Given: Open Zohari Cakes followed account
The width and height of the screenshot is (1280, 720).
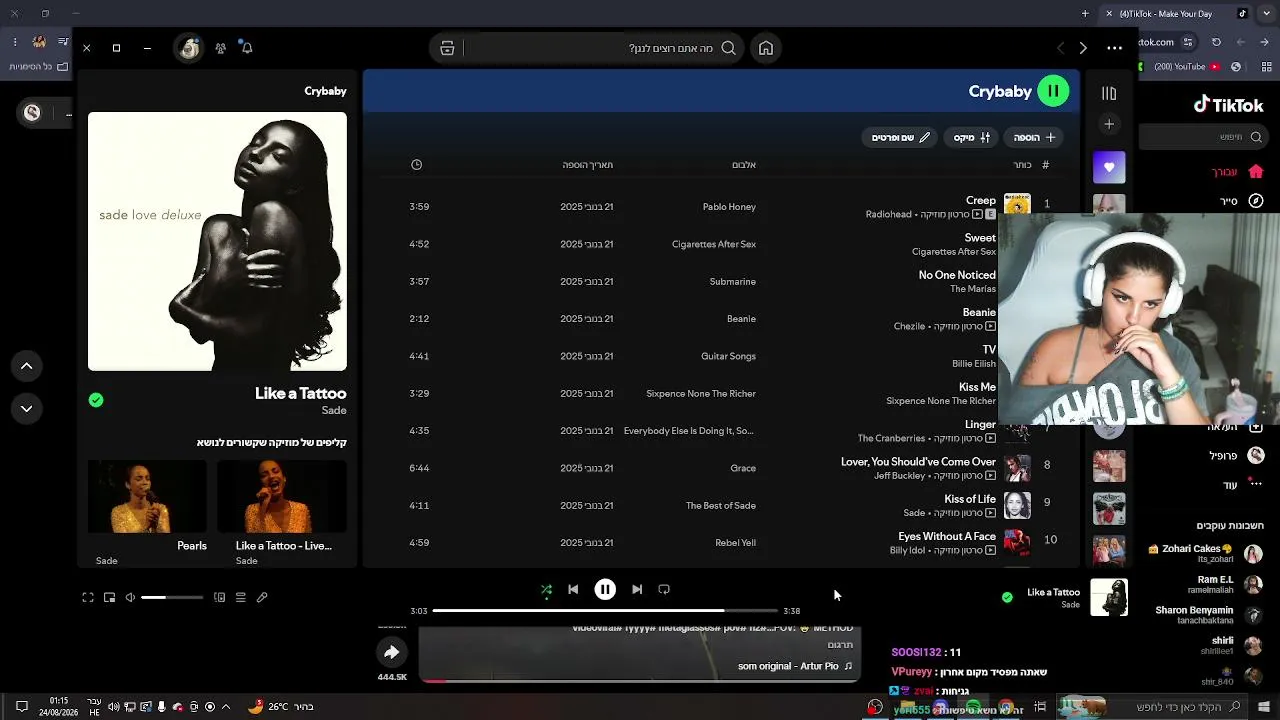Looking at the screenshot, I should coord(1205,553).
